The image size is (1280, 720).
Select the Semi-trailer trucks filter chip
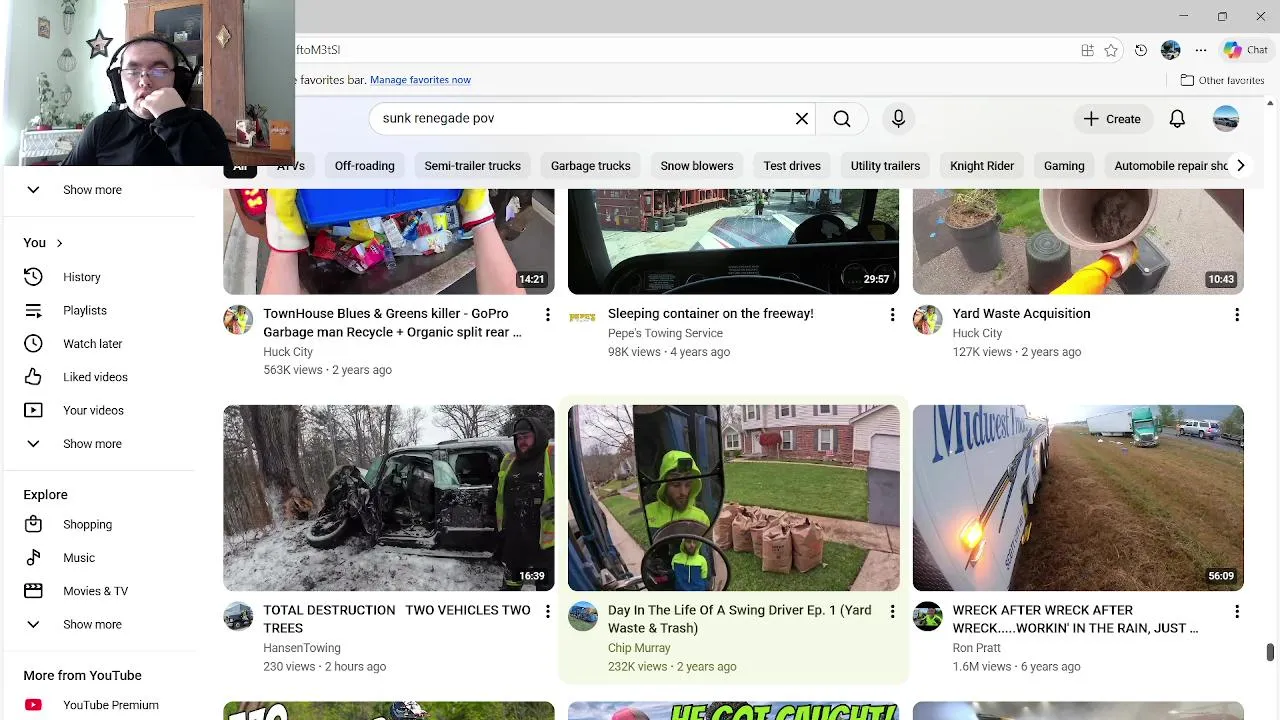point(472,166)
